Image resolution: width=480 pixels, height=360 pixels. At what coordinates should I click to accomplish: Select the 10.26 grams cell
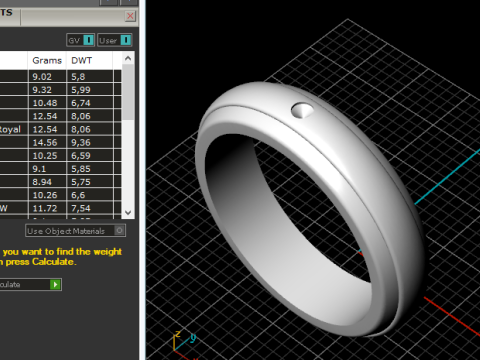point(47,195)
